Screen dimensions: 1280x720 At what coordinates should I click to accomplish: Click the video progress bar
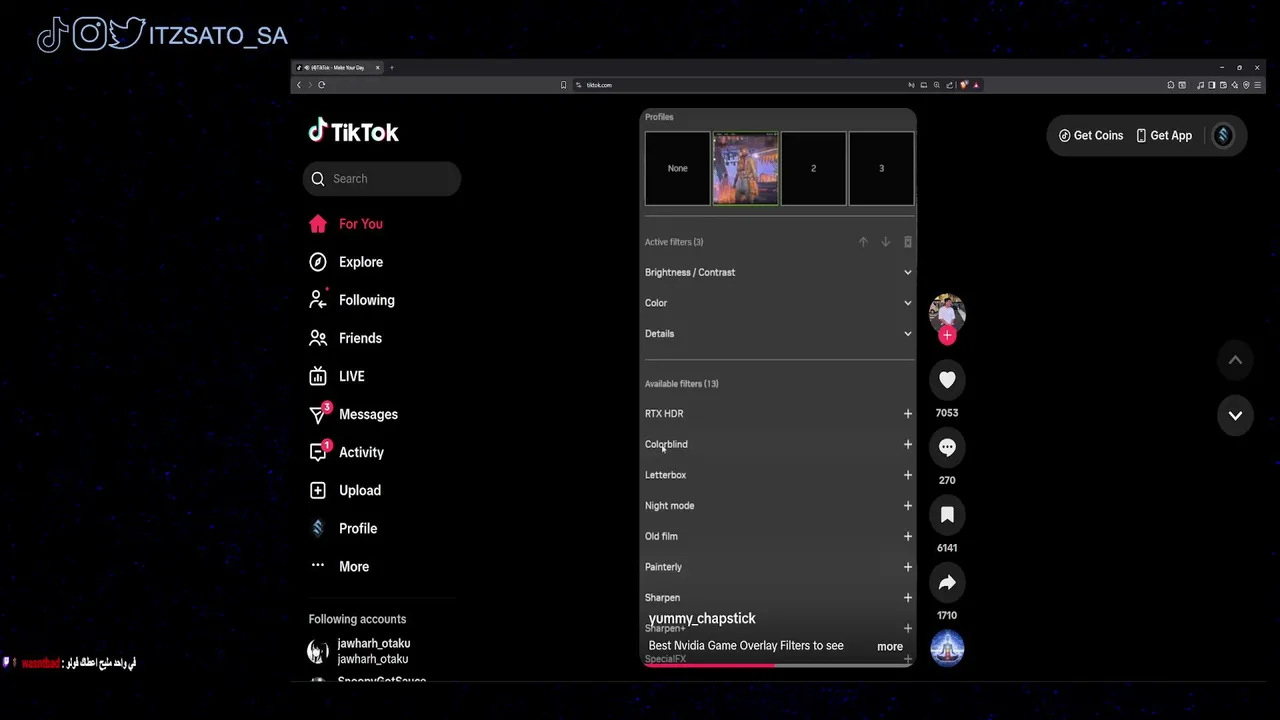coord(778,665)
